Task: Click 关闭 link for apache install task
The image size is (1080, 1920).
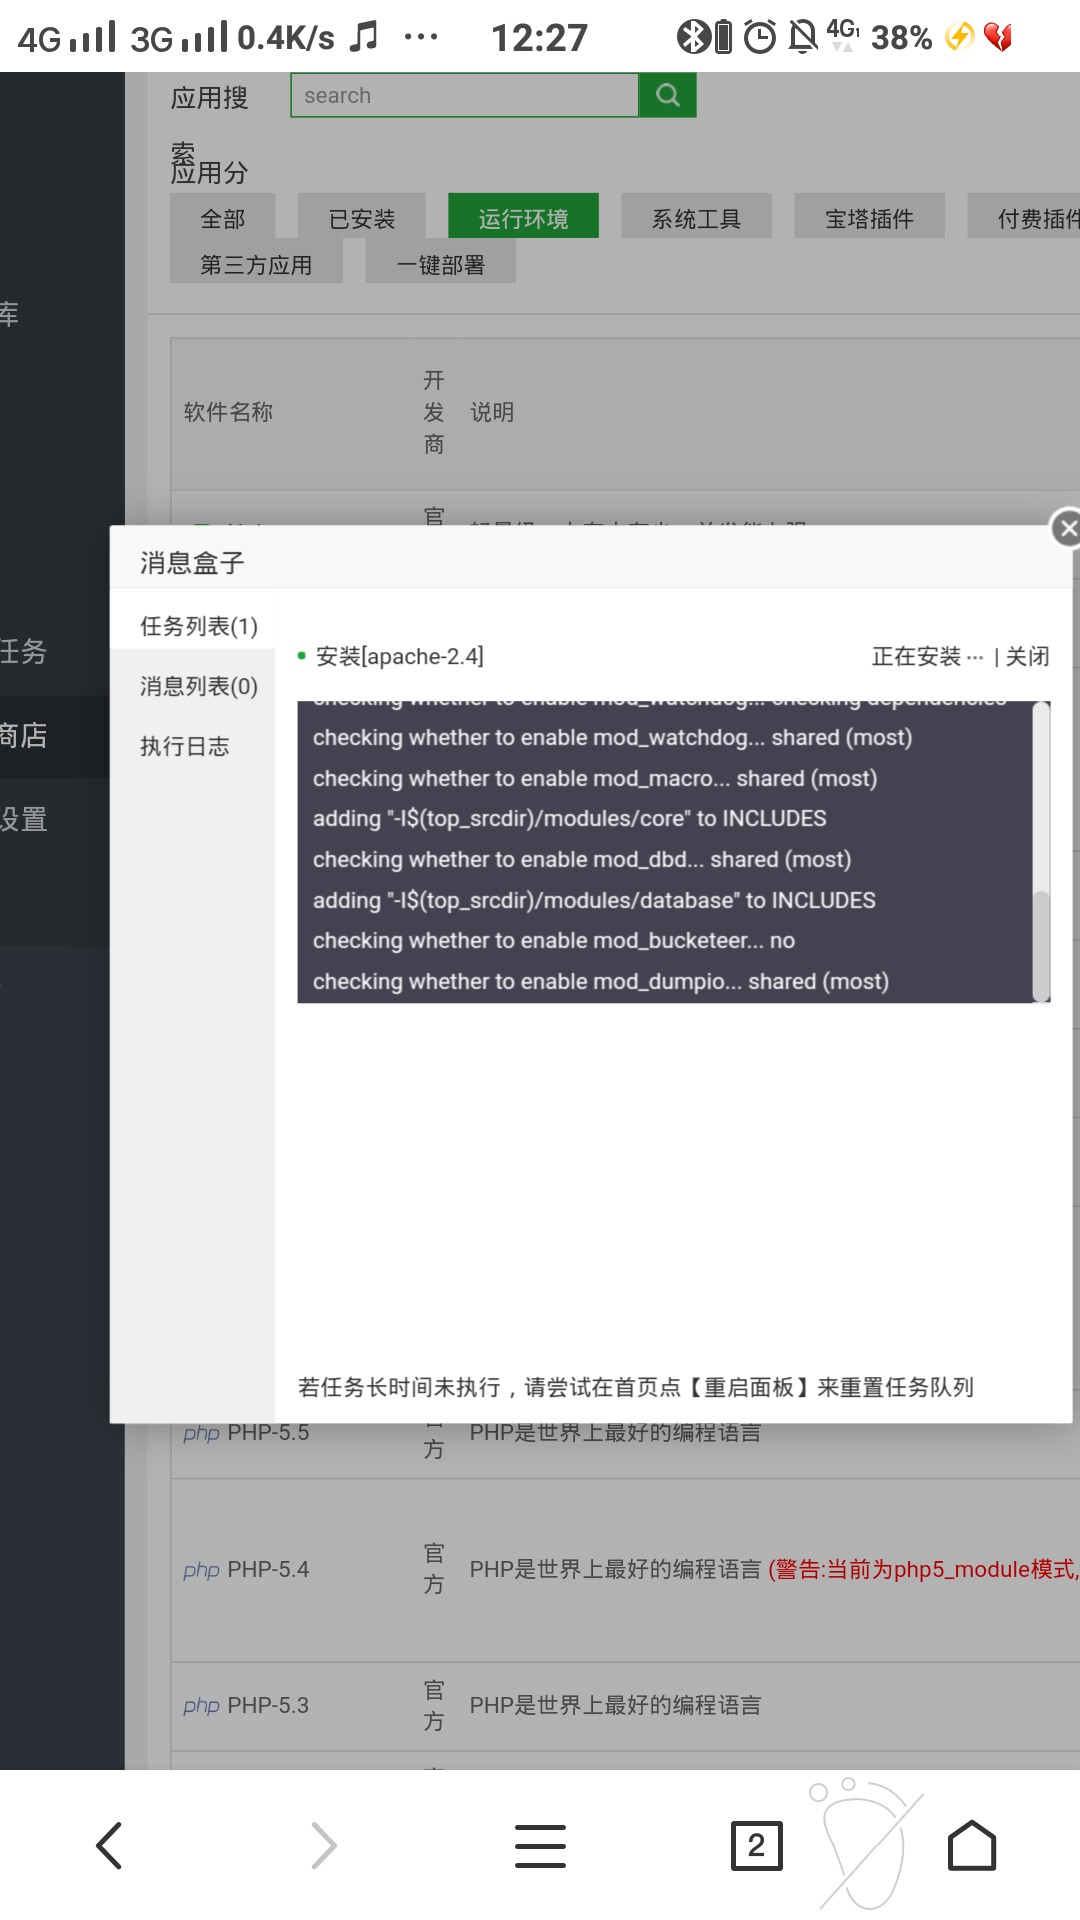Action: pyautogui.click(x=1027, y=656)
